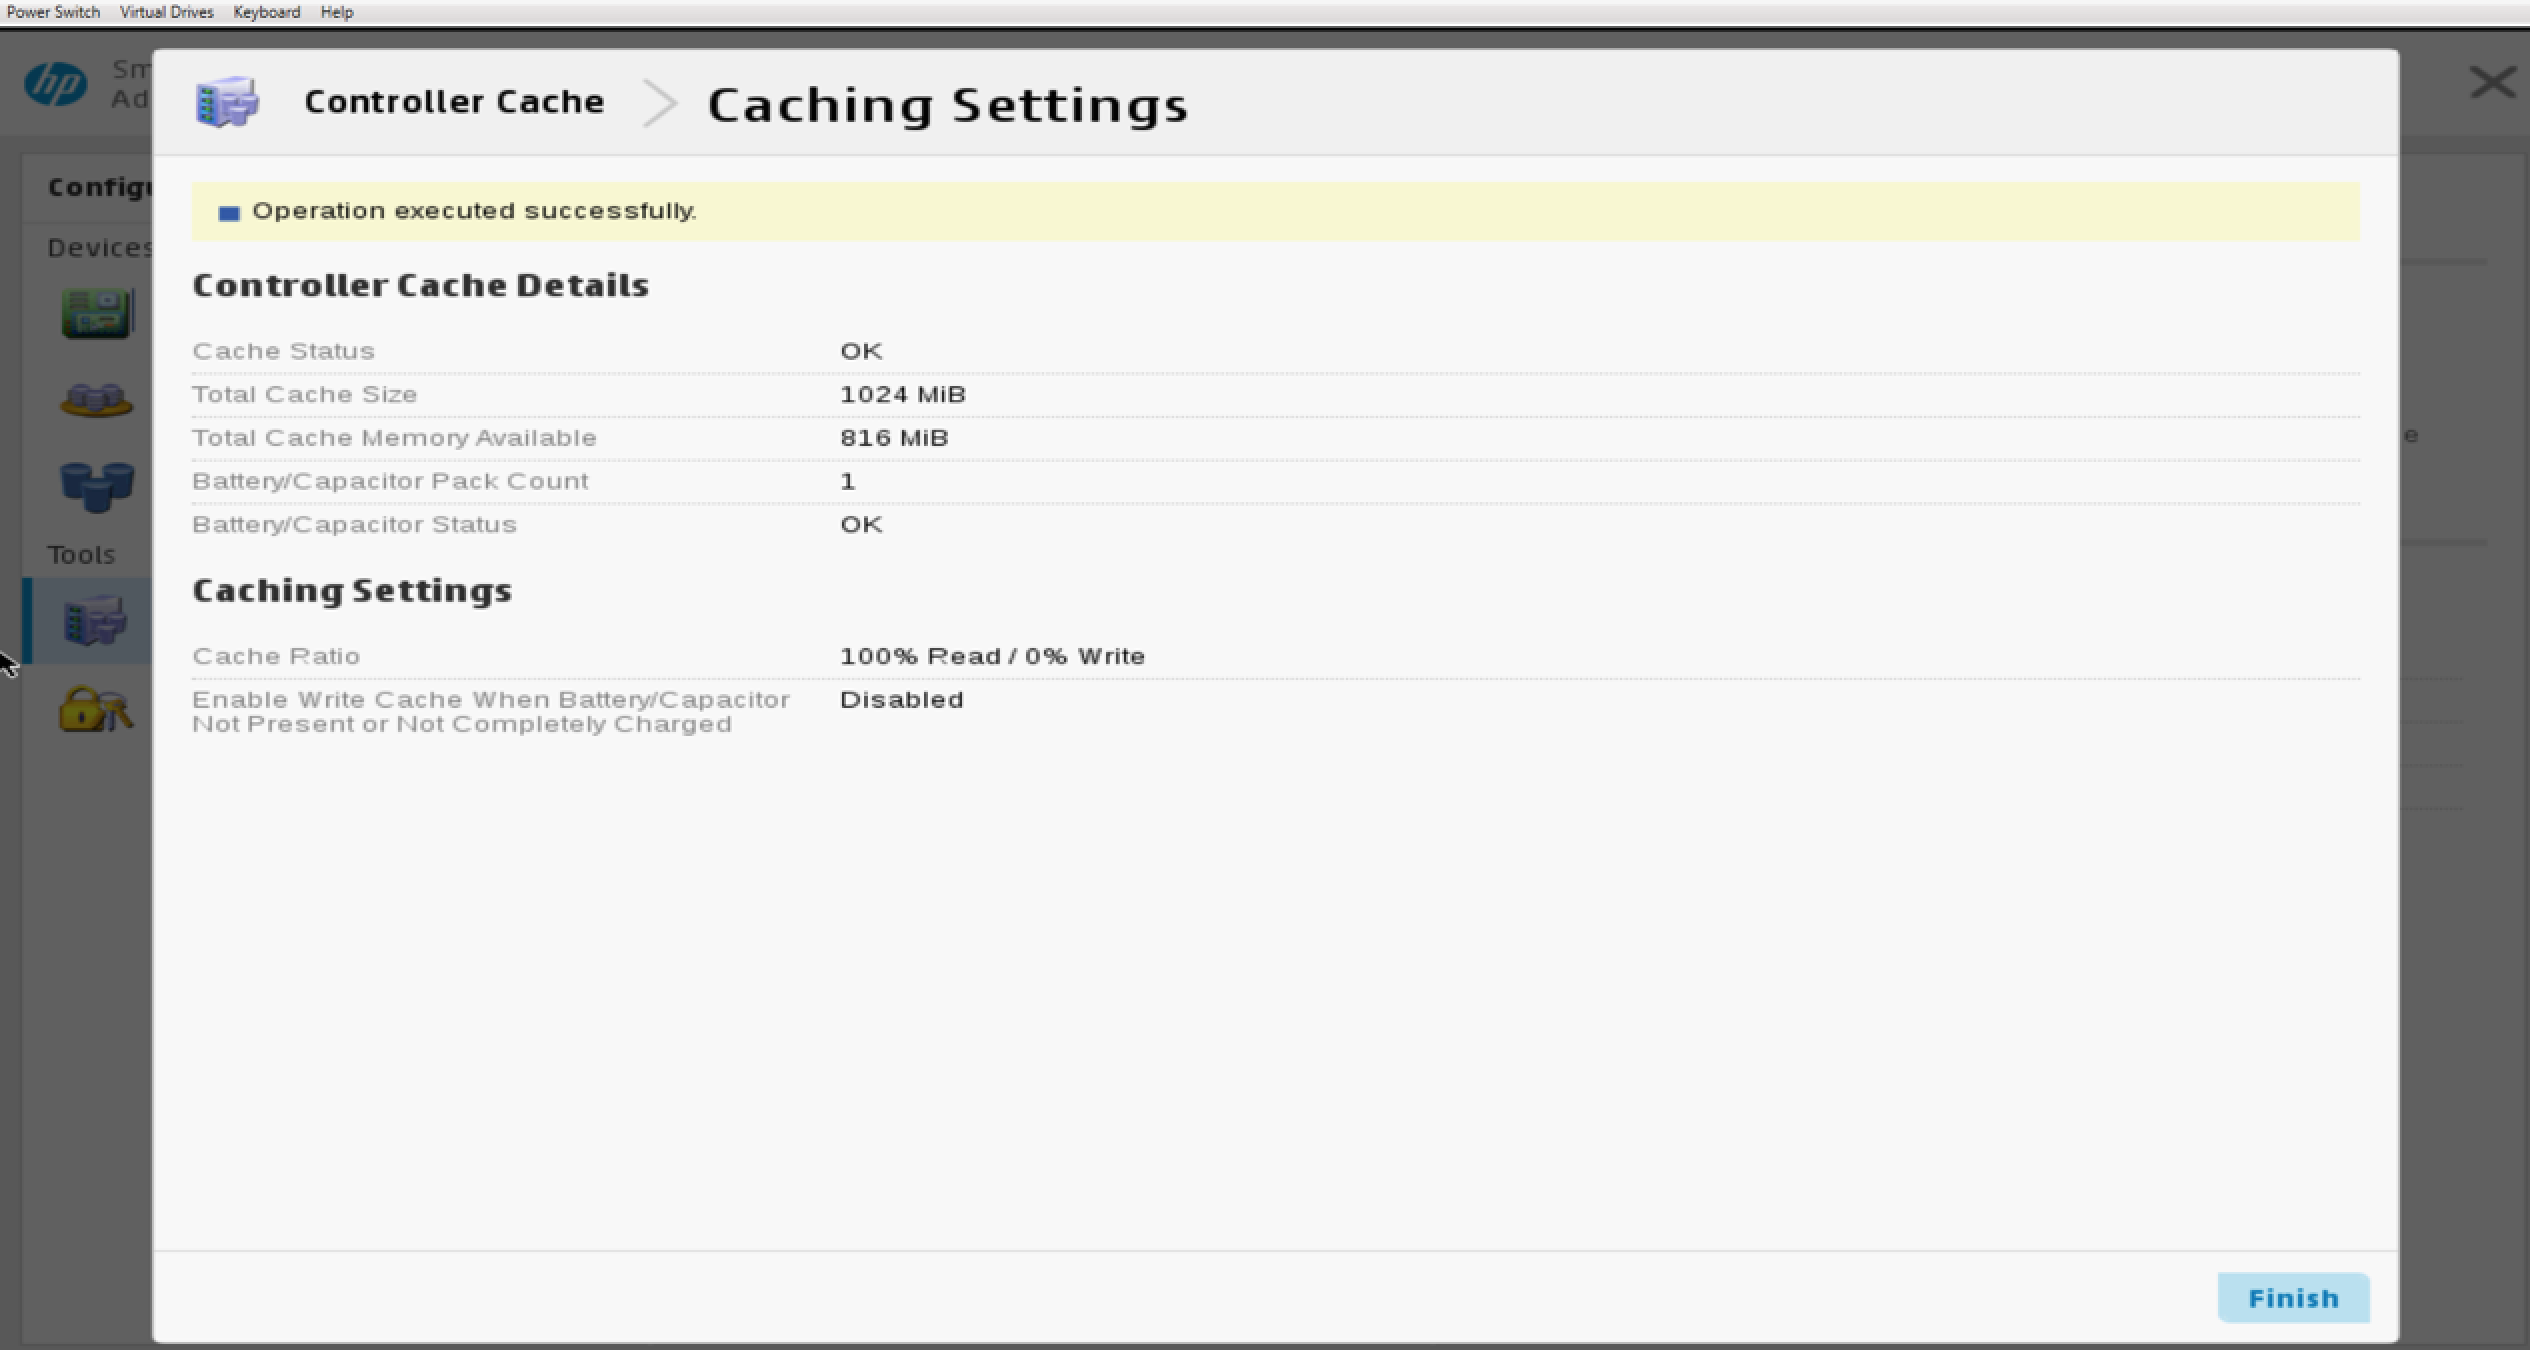The height and width of the screenshot is (1350, 2530).
Task: Click the Cache Ratio value text
Action: tap(992, 656)
